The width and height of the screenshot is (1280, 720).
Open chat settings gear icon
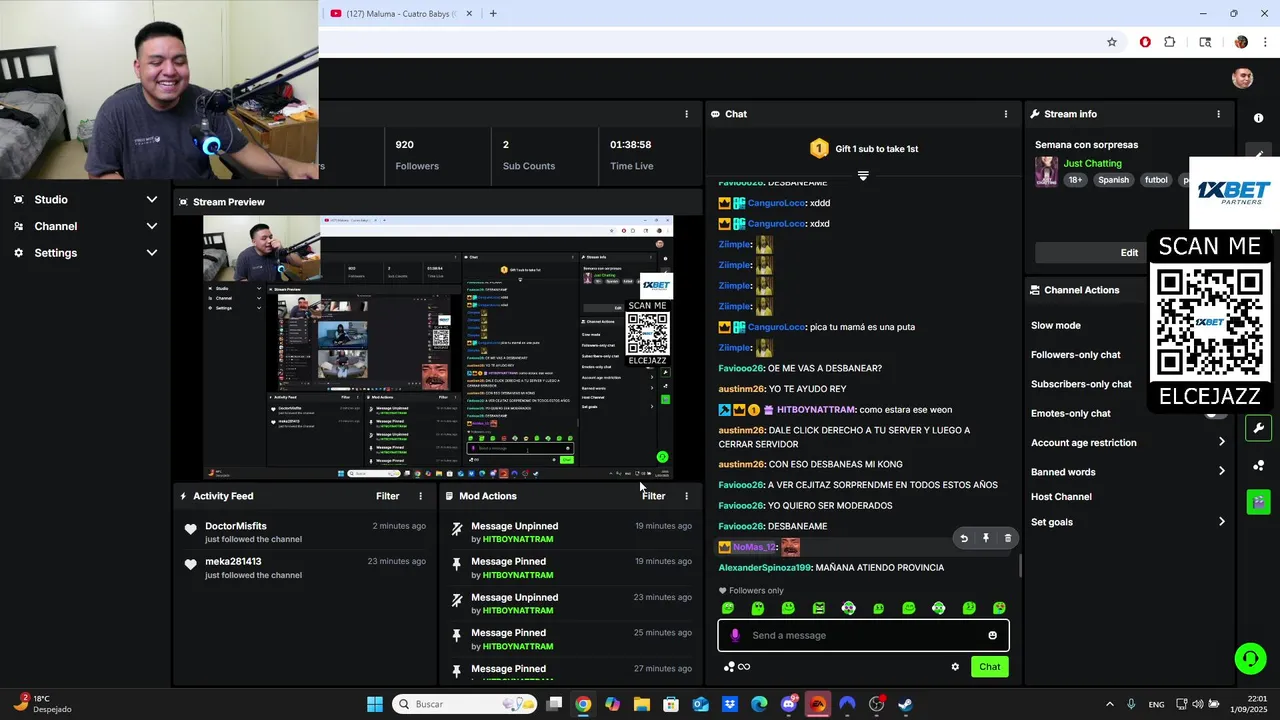(955, 667)
